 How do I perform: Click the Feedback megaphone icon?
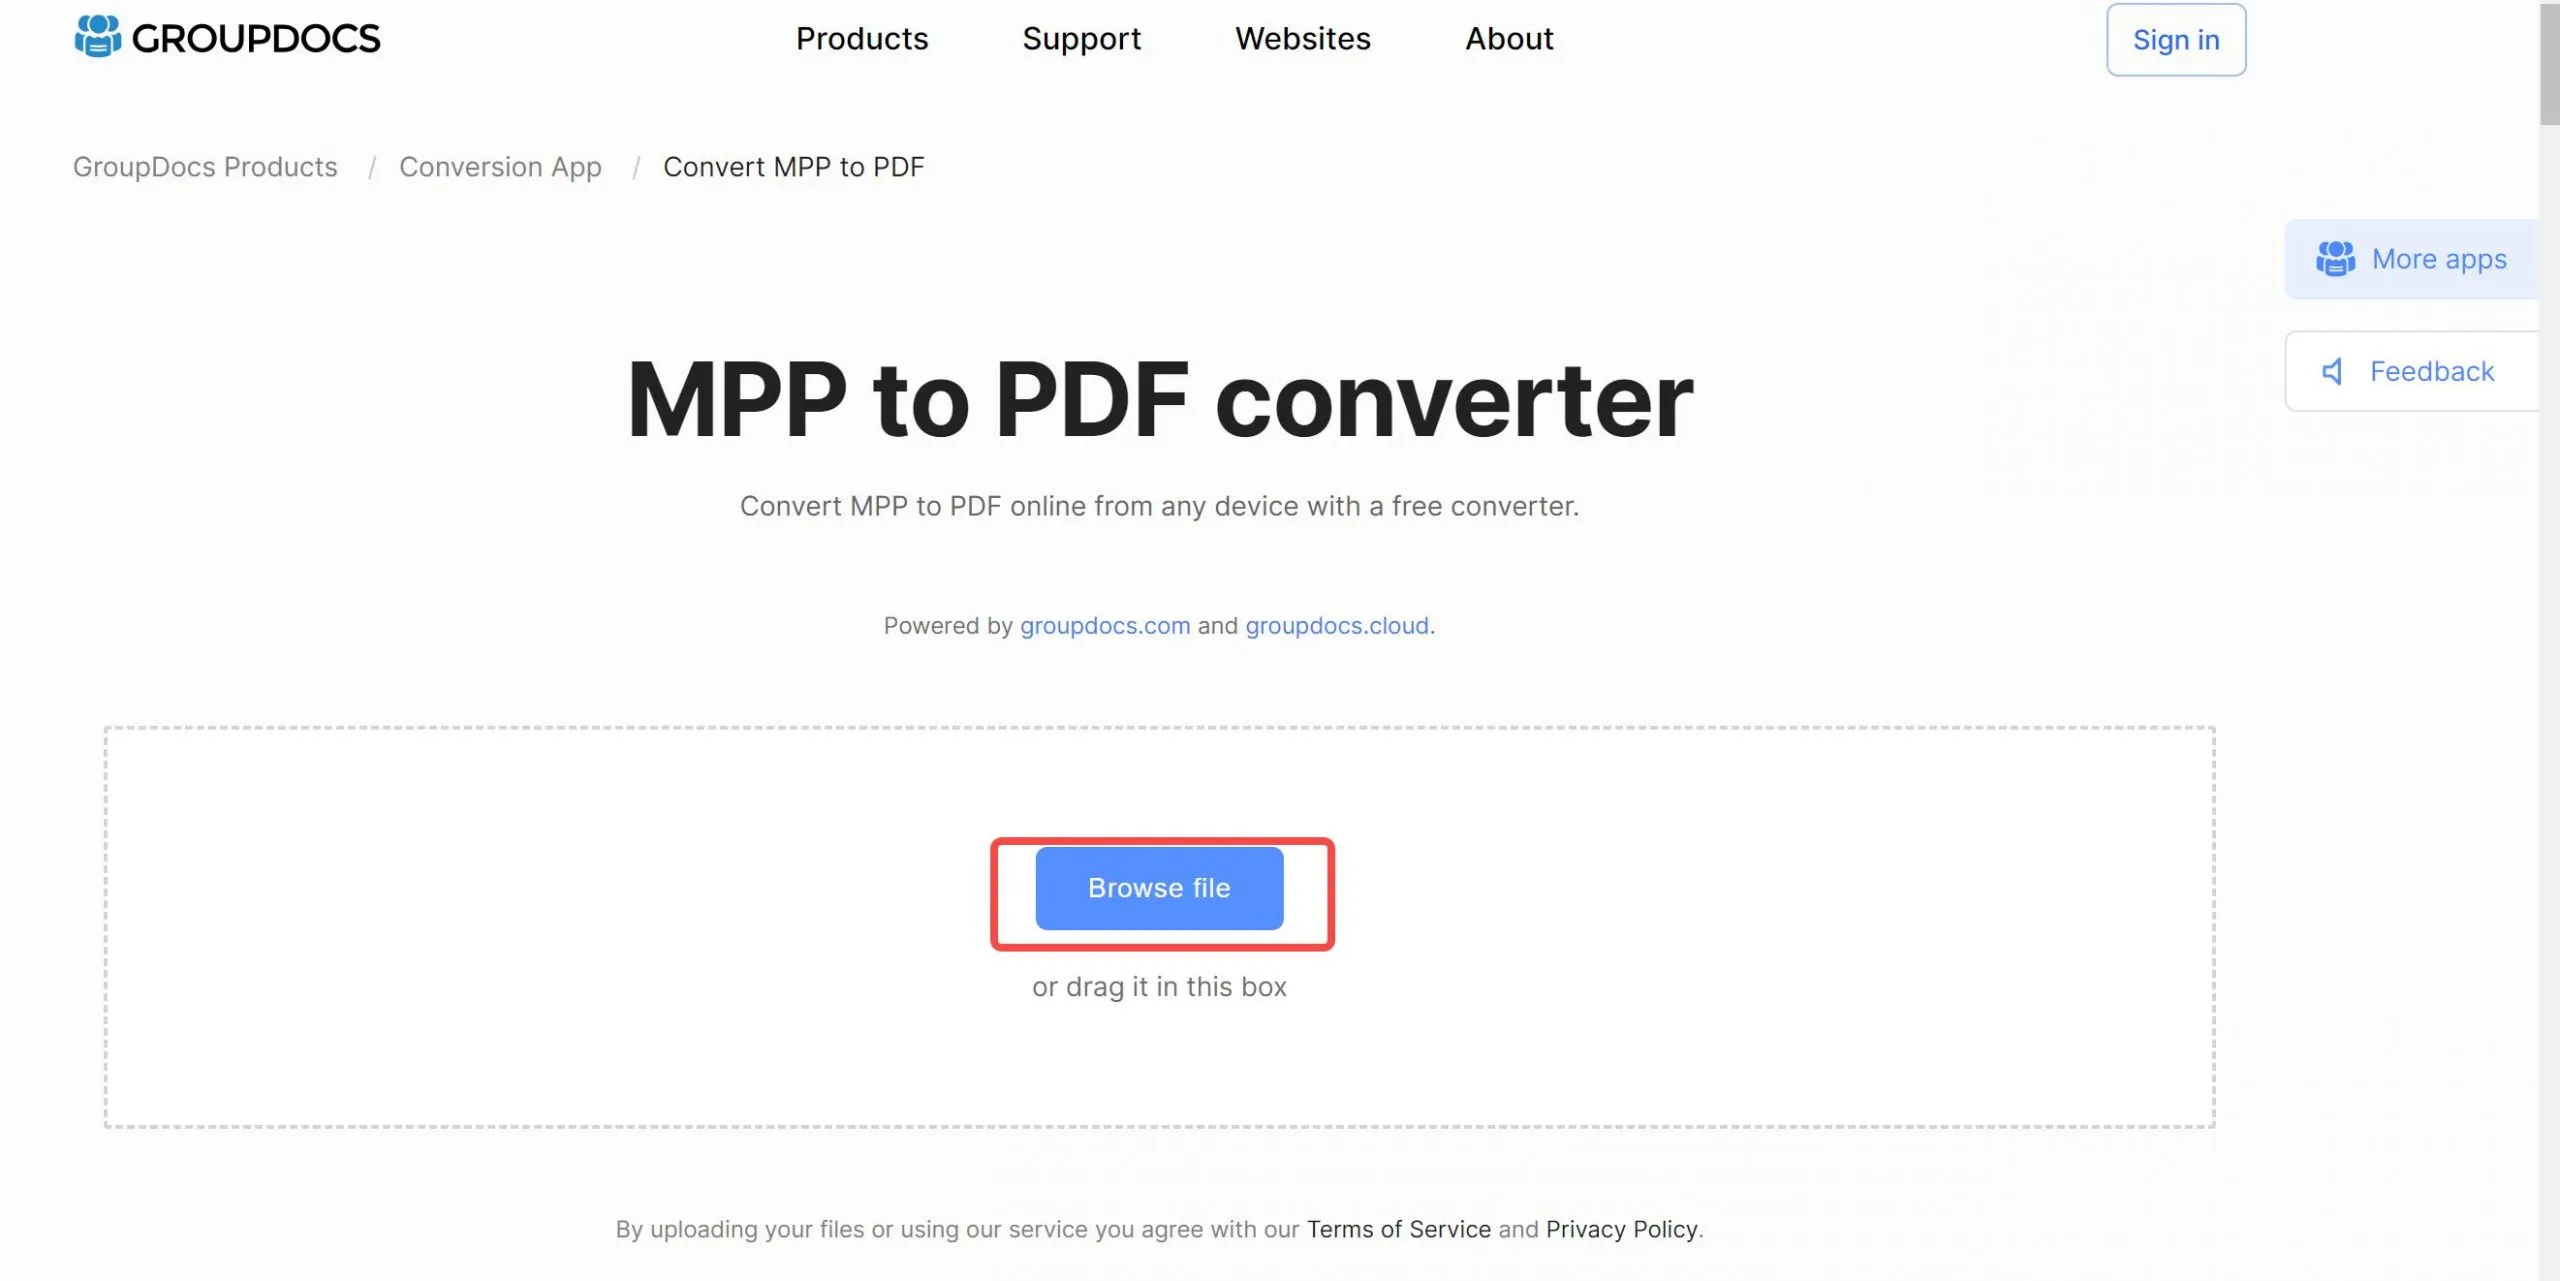(x=2333, y=371)
